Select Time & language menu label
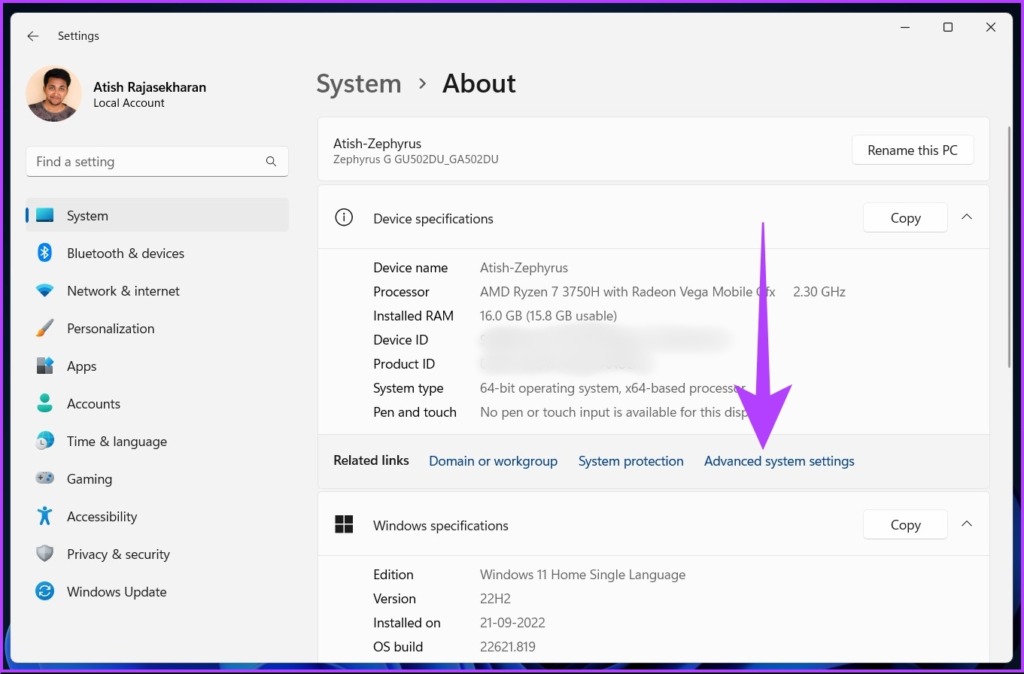1024x674 pixels. pos(117,441)
